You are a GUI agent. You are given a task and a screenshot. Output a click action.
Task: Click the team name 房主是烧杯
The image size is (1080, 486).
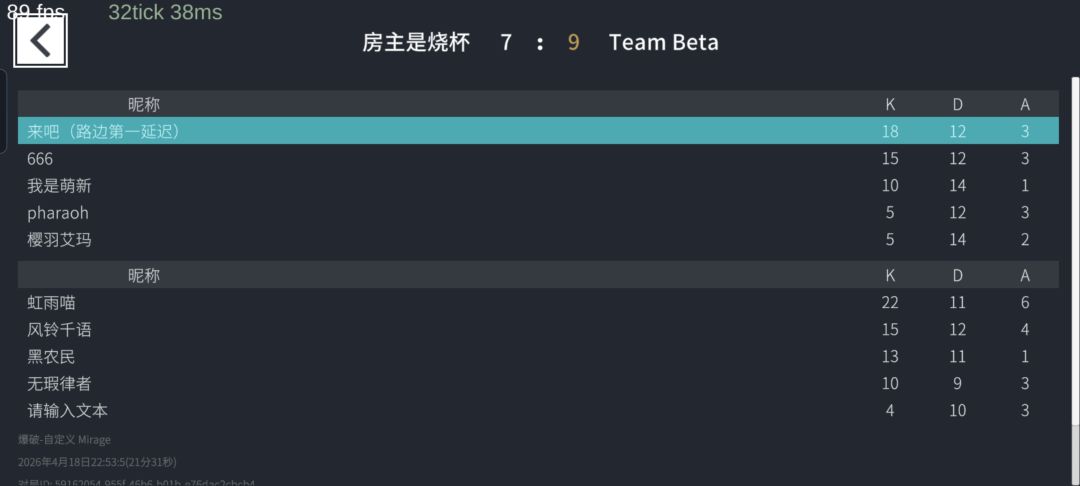click(415, 42)
